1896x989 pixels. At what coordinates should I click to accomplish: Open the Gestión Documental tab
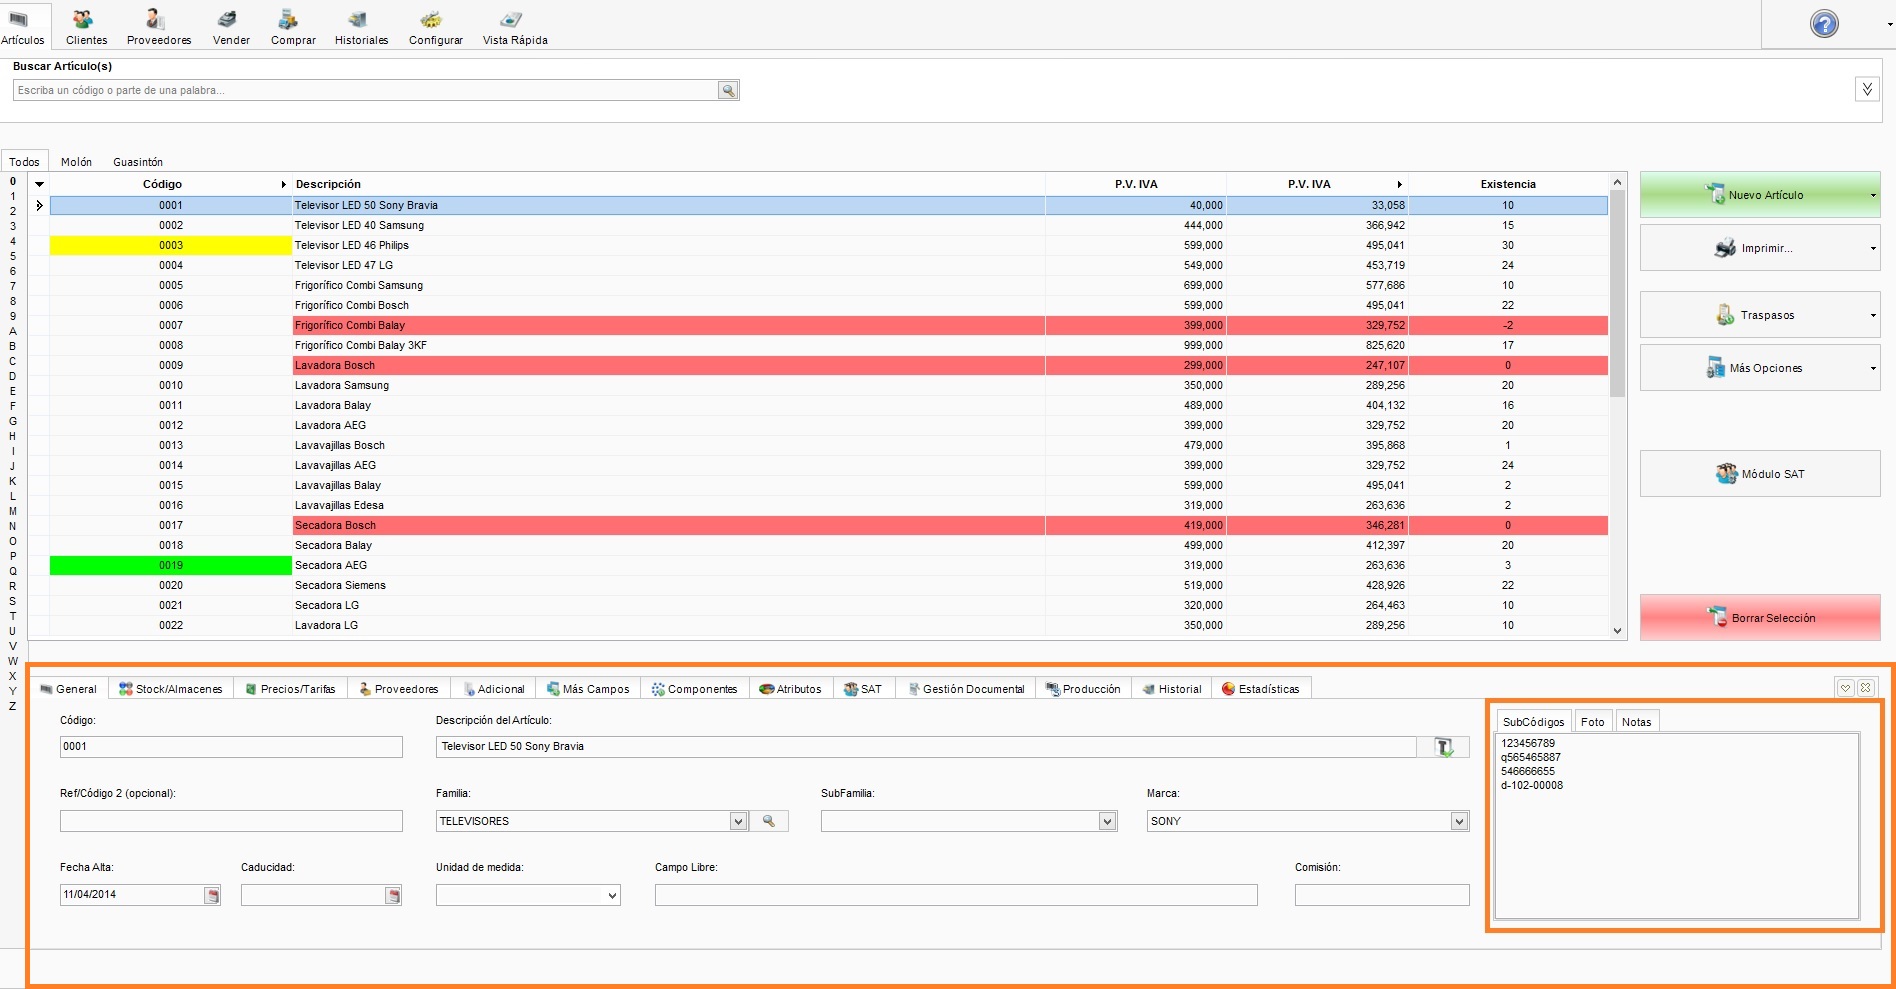tap(966, 689)
